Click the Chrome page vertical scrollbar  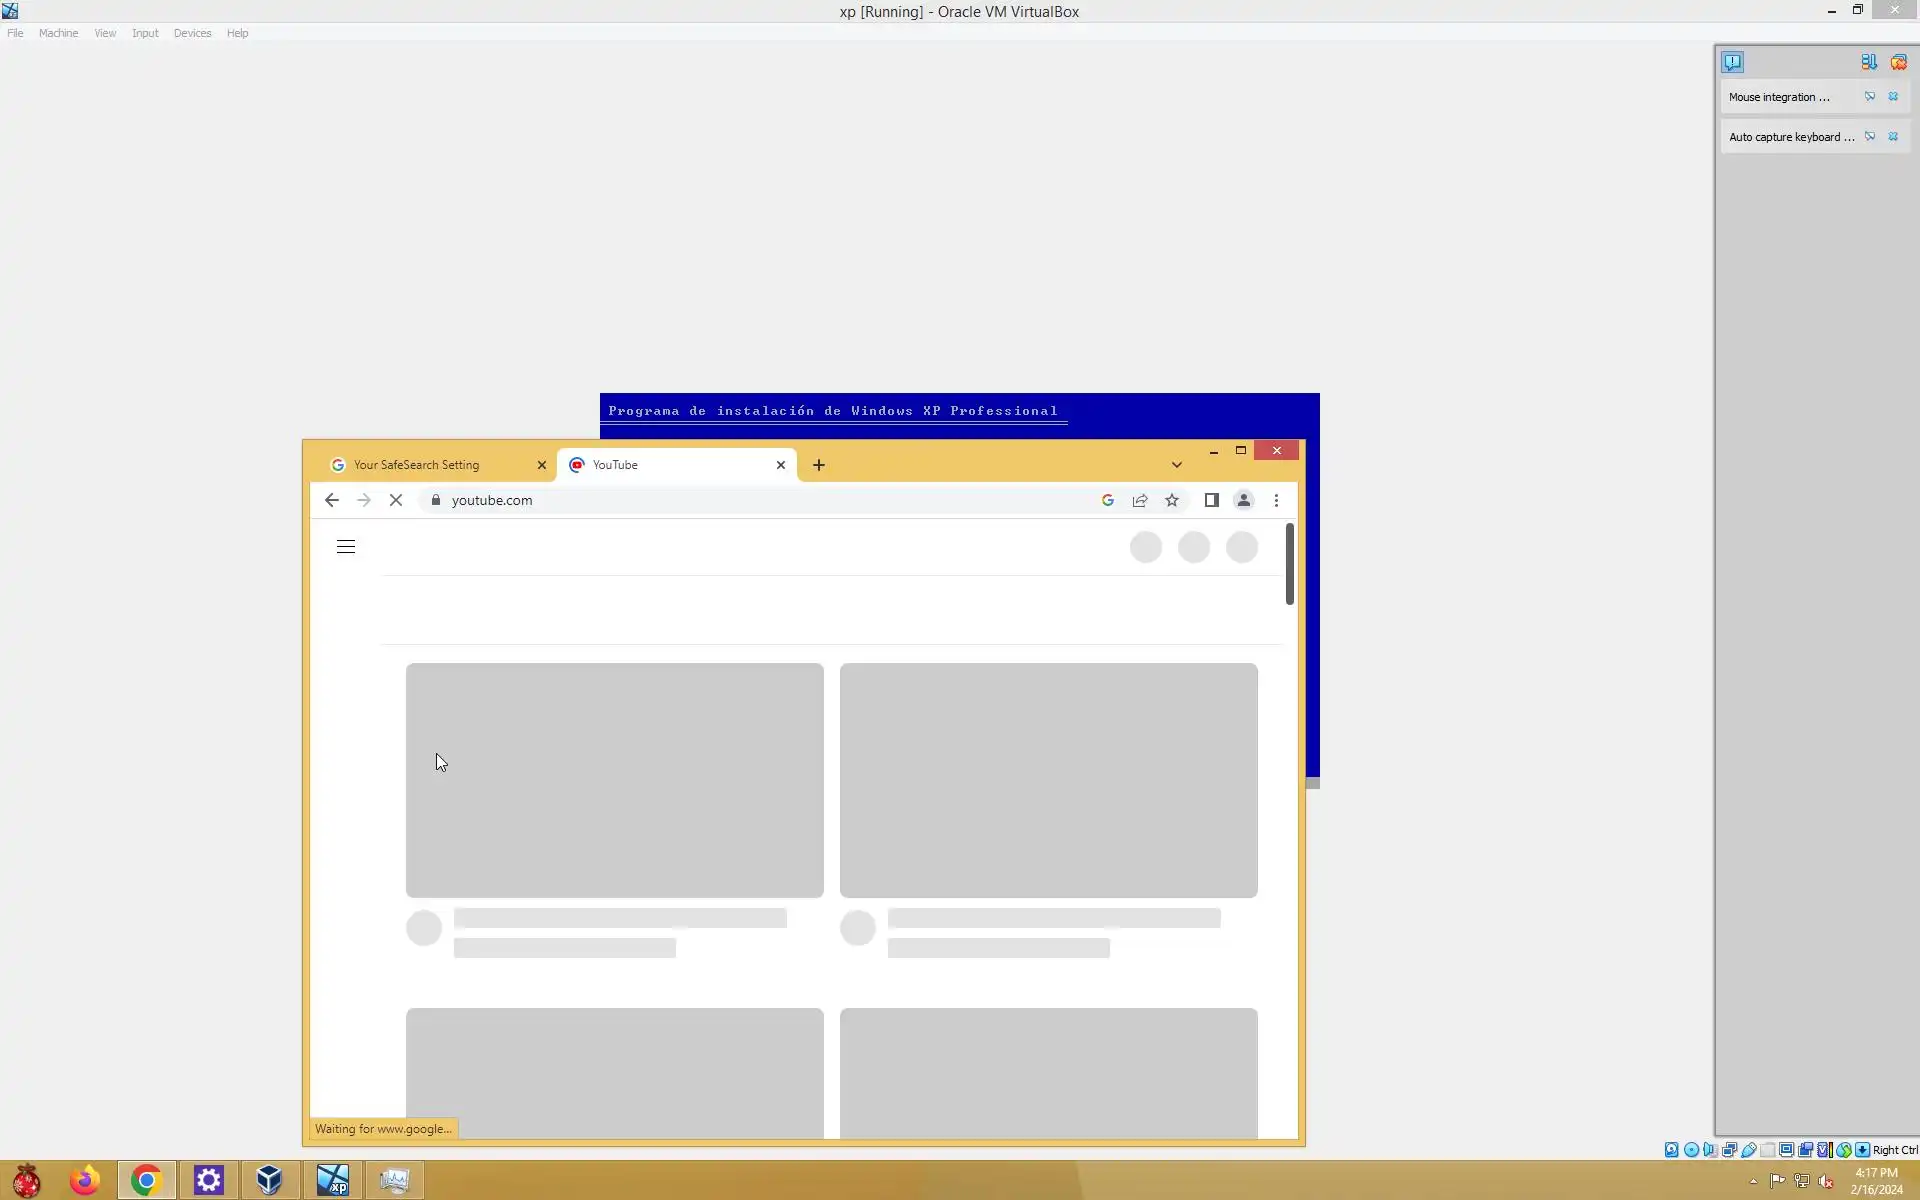click(1289, 563)
